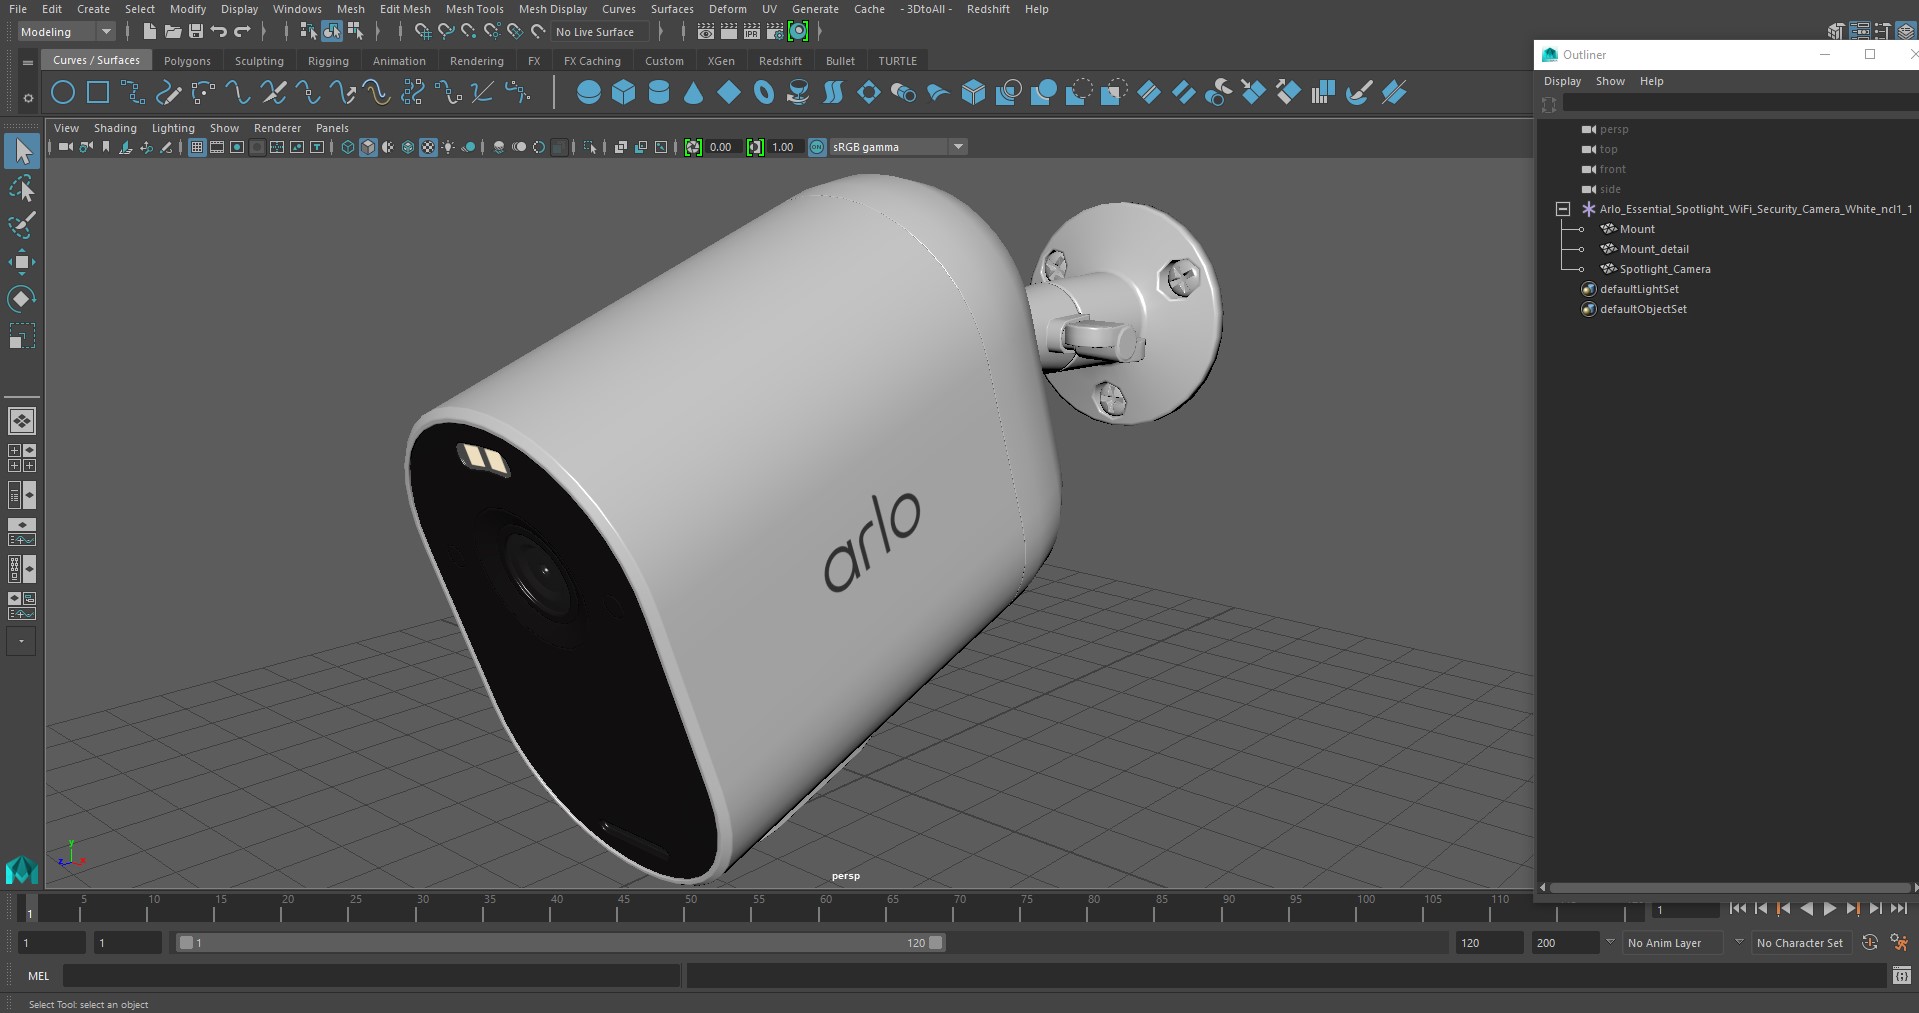Activate the Move tool in toolbox
This screenshot has width=1919, height=1013.
click(x=21, y=262)
